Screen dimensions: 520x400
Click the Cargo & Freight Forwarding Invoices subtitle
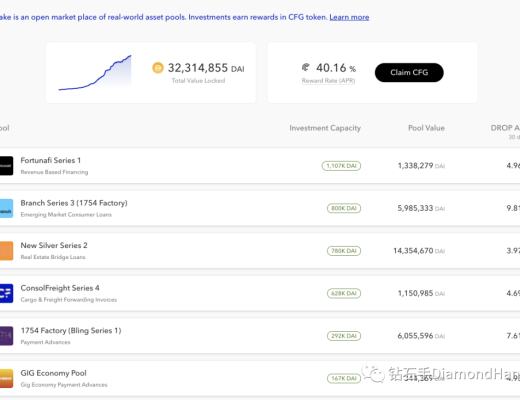point(69,300)
